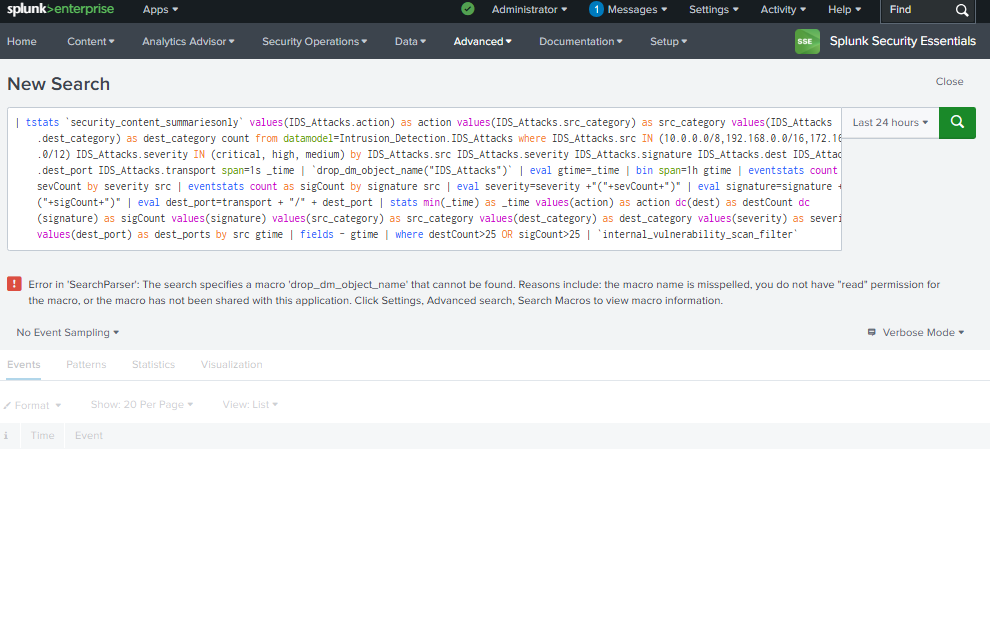Open the No Event Sampling dropdown
Viewport: 990px width, 620px height.
67,331
